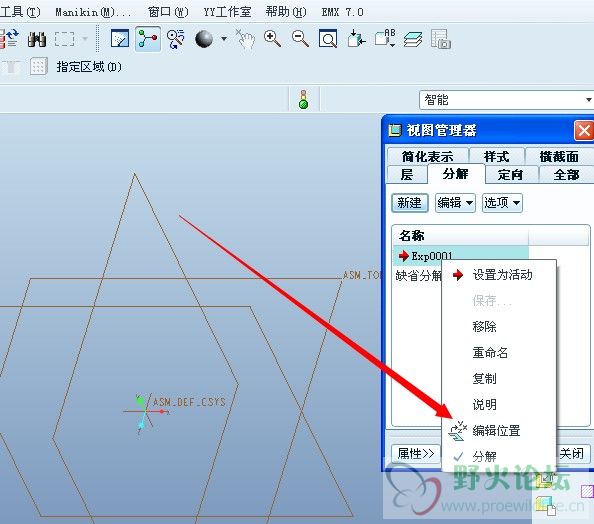Click the Repaint screen icon

[120, 39]
